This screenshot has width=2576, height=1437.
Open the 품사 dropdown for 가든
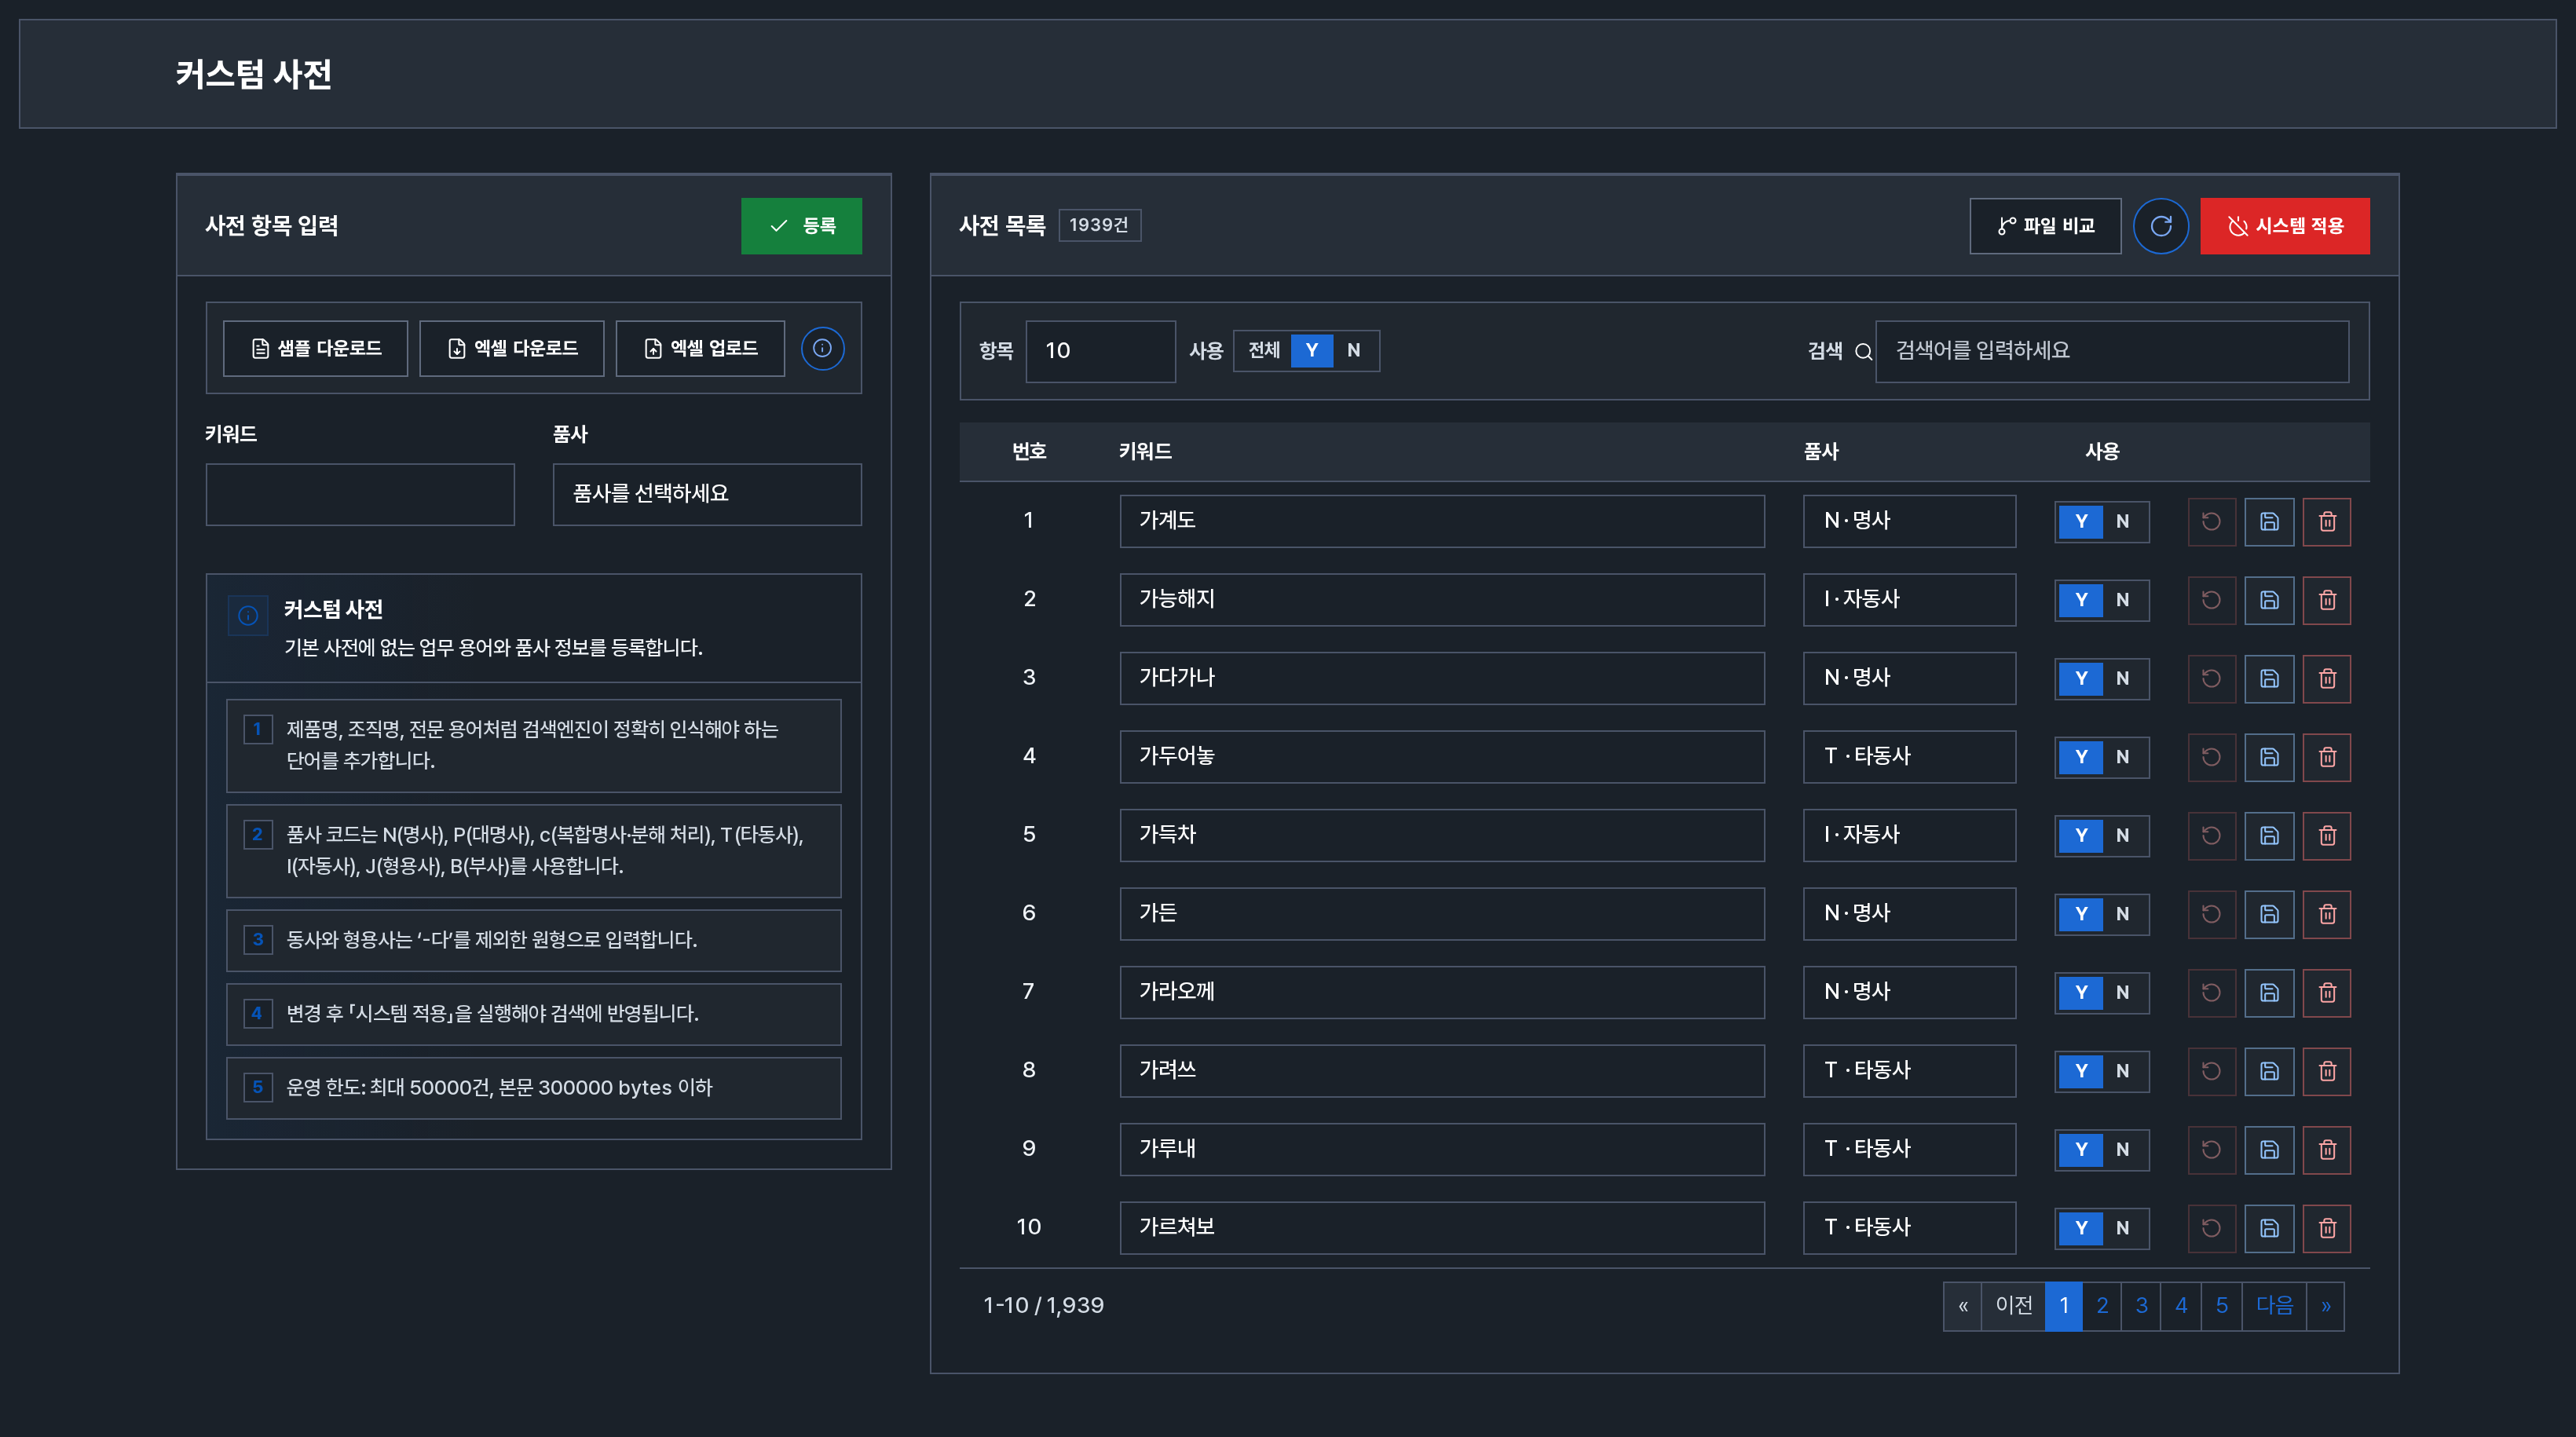click(x=1909, y=914)
